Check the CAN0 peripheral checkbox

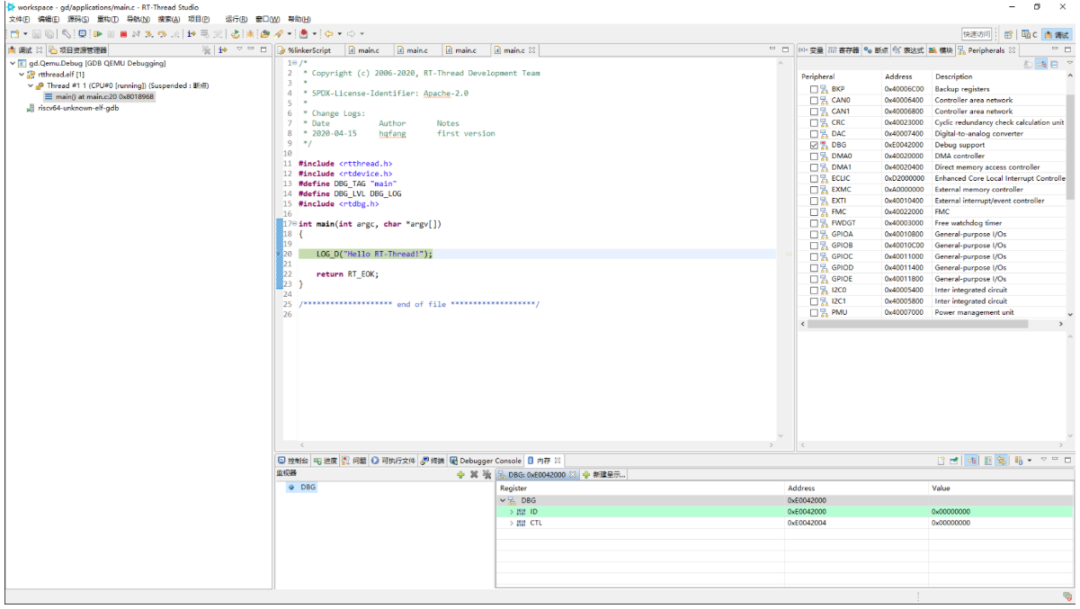(x=814, y=100)
